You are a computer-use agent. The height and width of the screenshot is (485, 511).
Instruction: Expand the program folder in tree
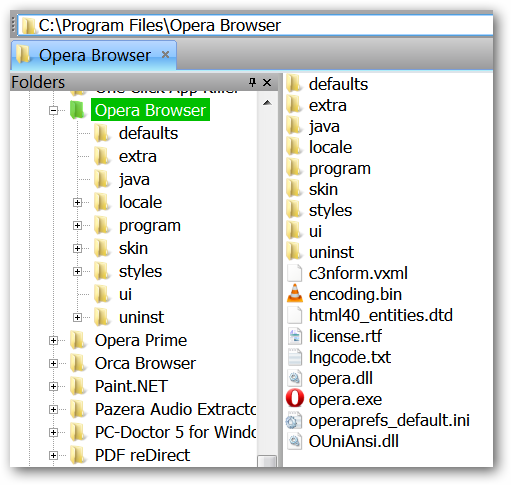(77, 225)
